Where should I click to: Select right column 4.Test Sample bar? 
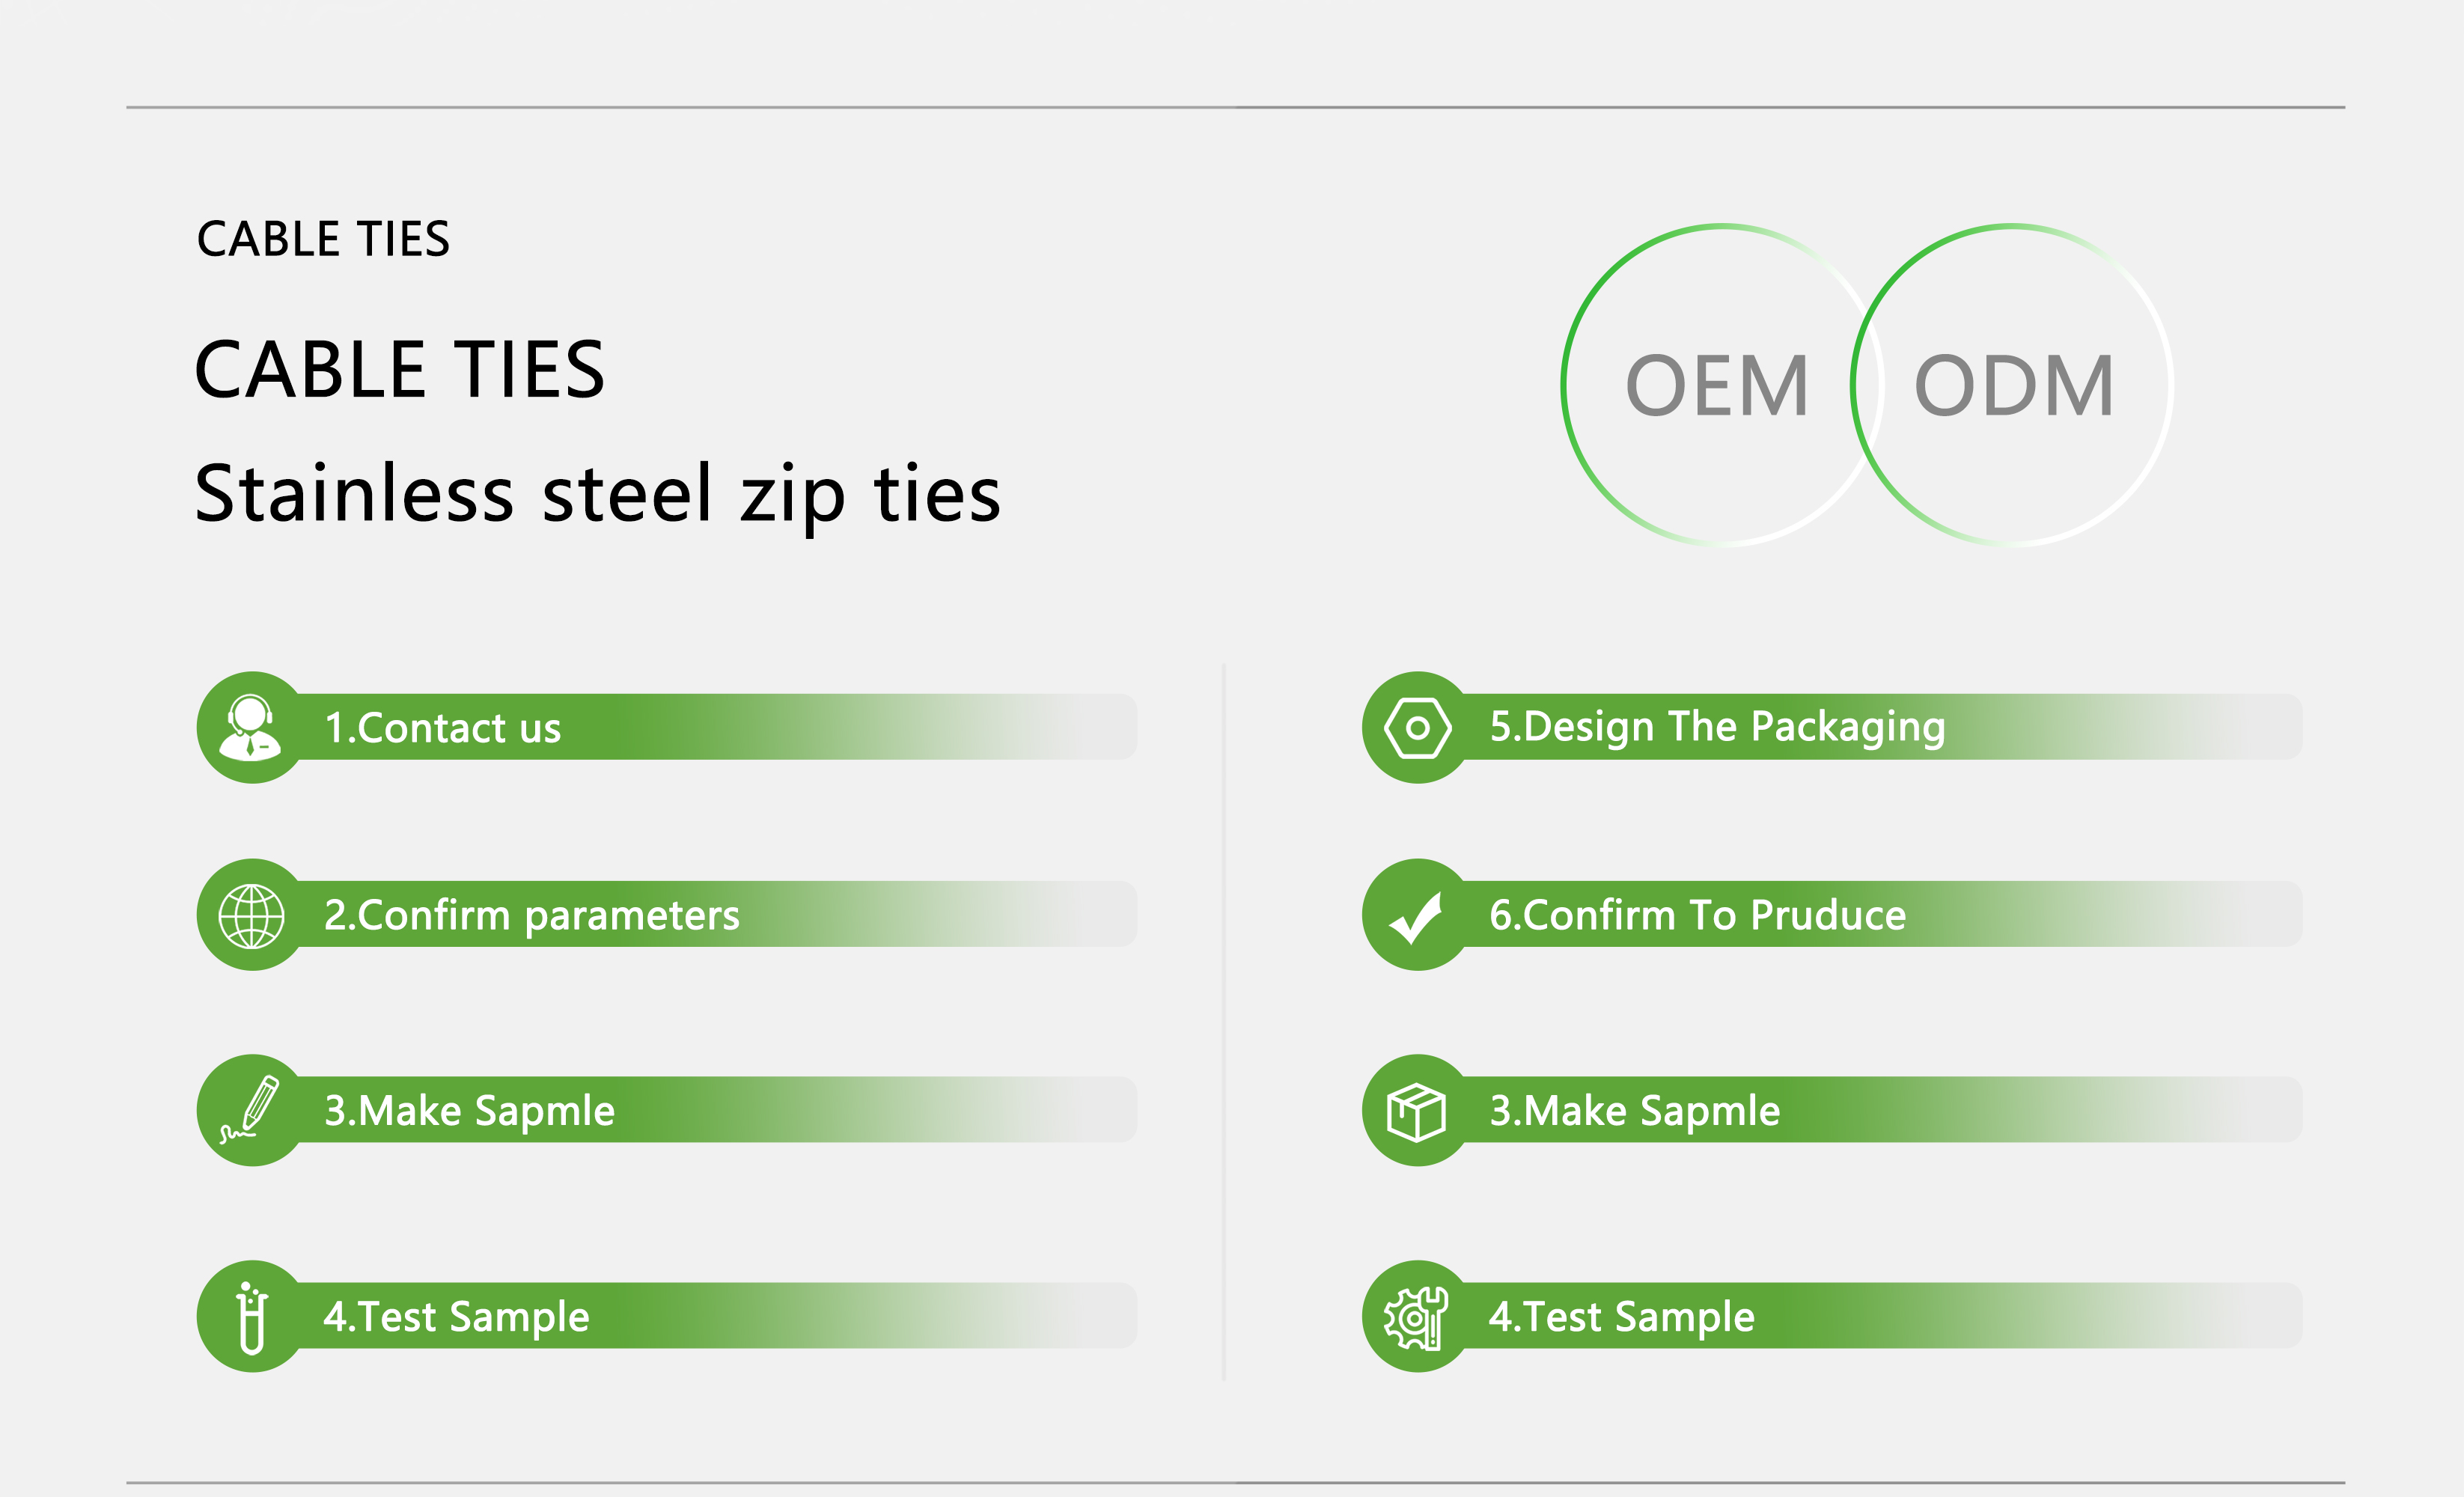[x=1832, y=1316]
